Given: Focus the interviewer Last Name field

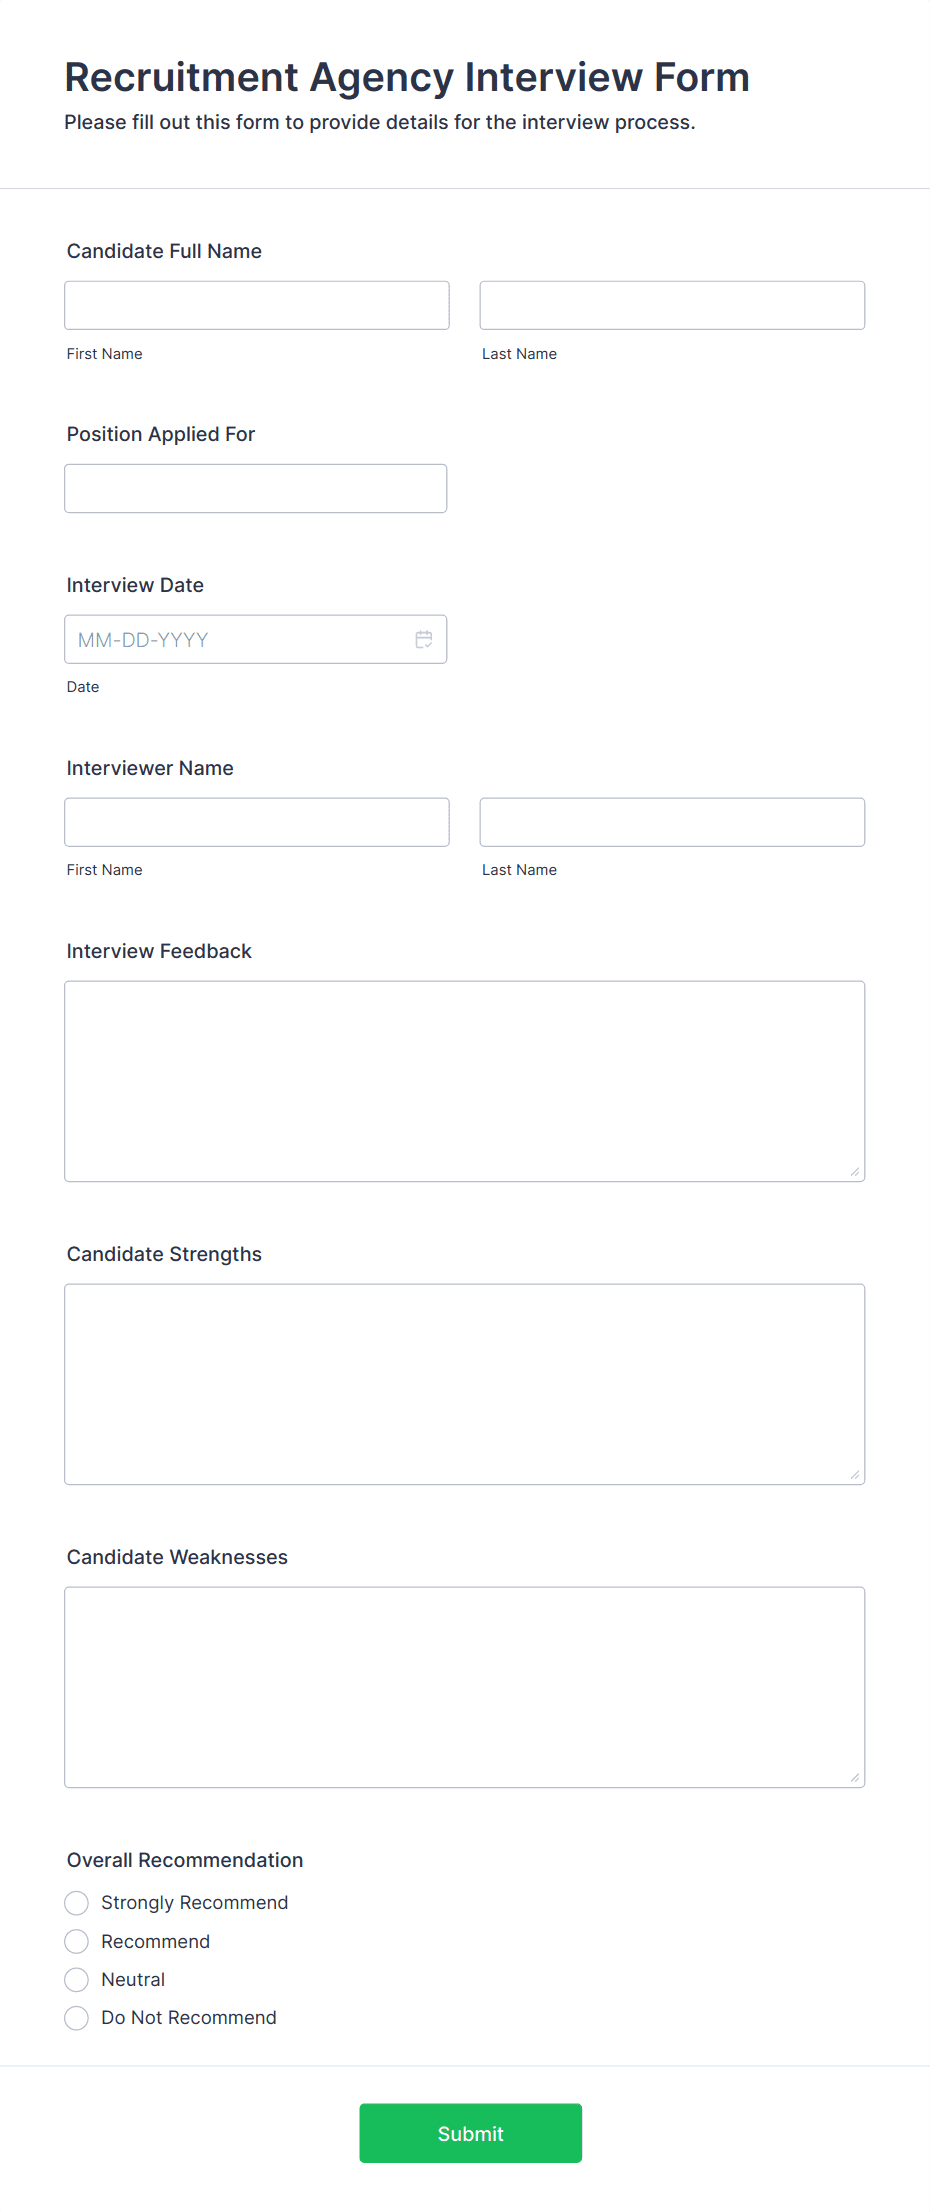Looking at the screenshot, I should tap(672, 822).
